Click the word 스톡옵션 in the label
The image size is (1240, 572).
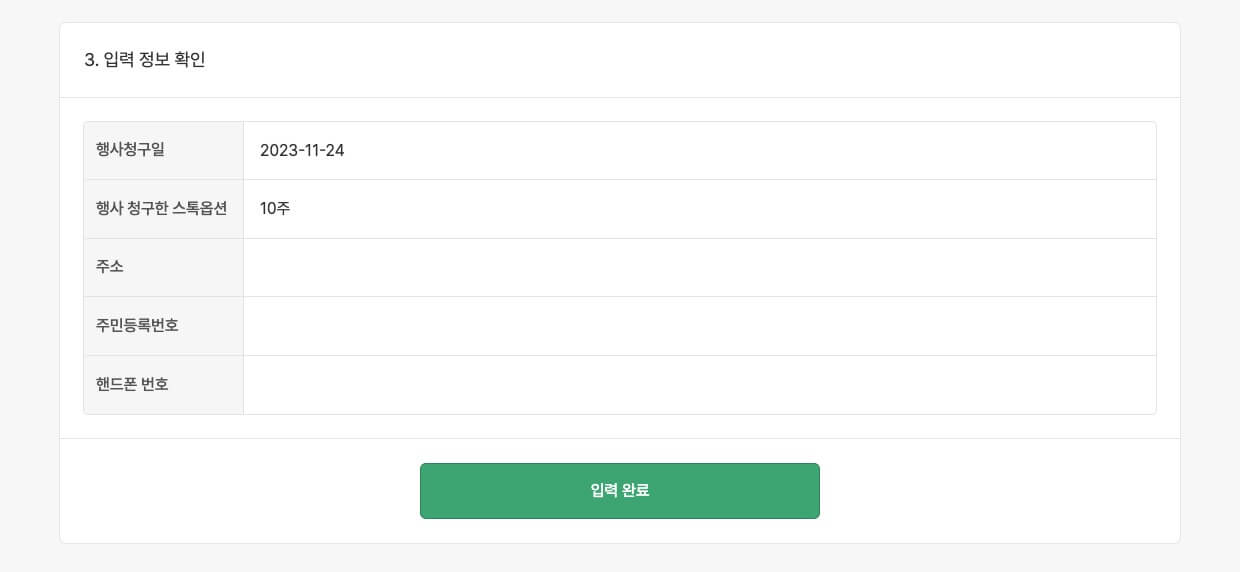point(200,208)
